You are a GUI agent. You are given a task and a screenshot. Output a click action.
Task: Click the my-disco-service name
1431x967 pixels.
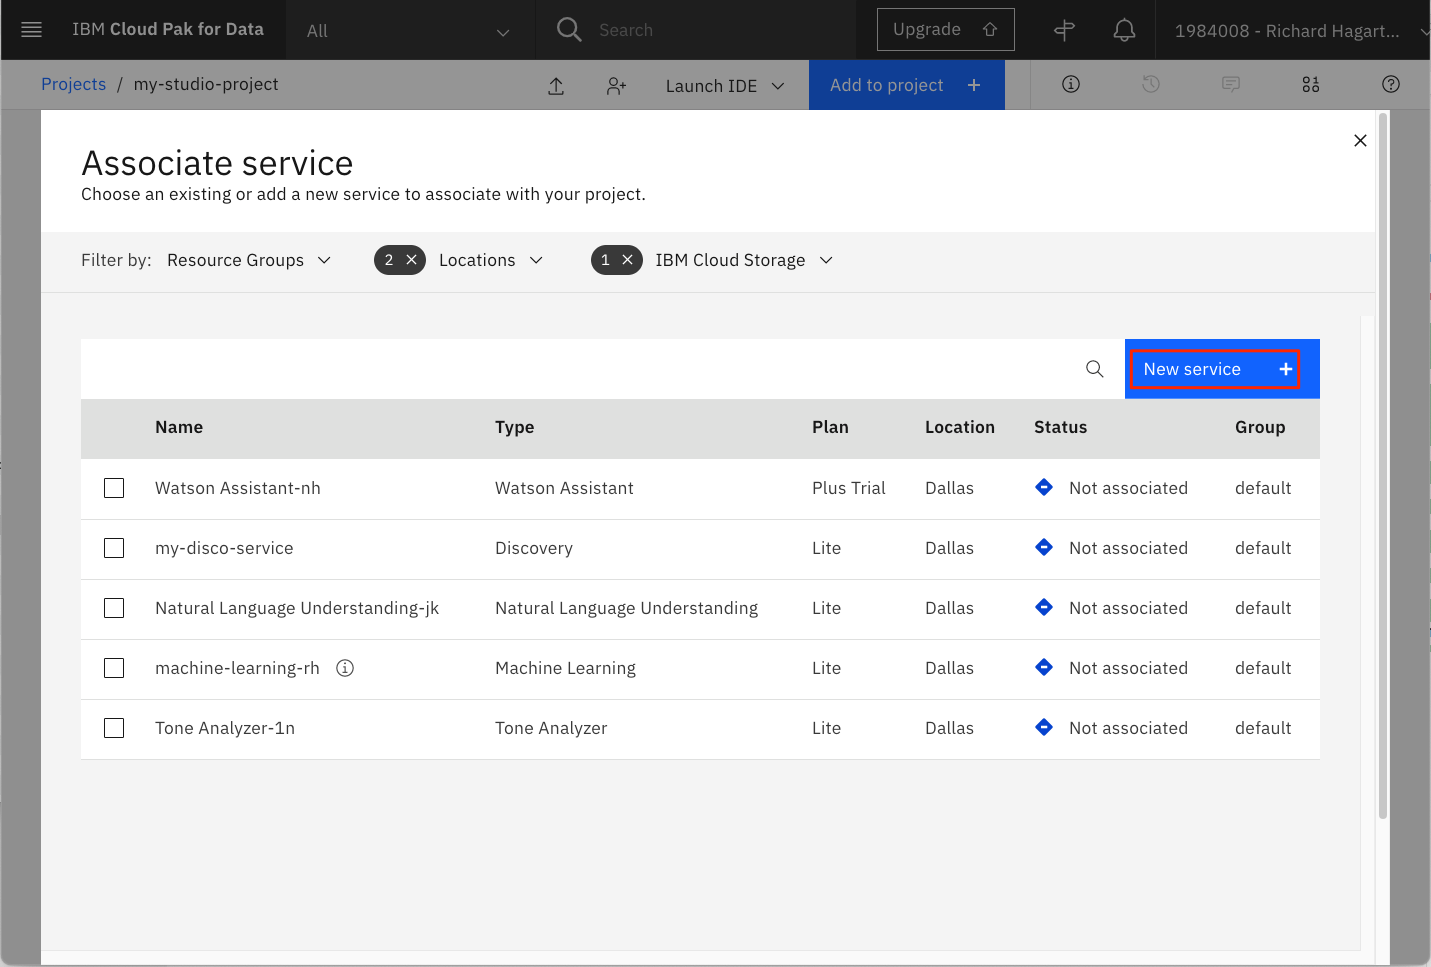[x=224, y=548]
